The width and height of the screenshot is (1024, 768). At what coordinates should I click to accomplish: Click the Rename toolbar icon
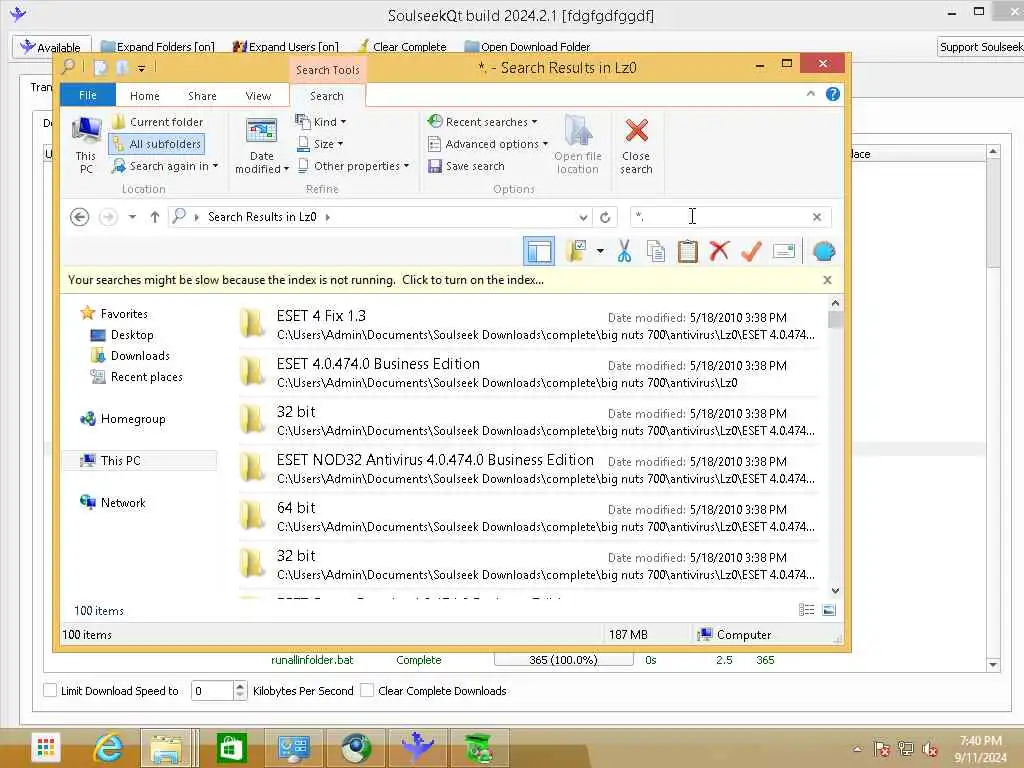(784, 251)
